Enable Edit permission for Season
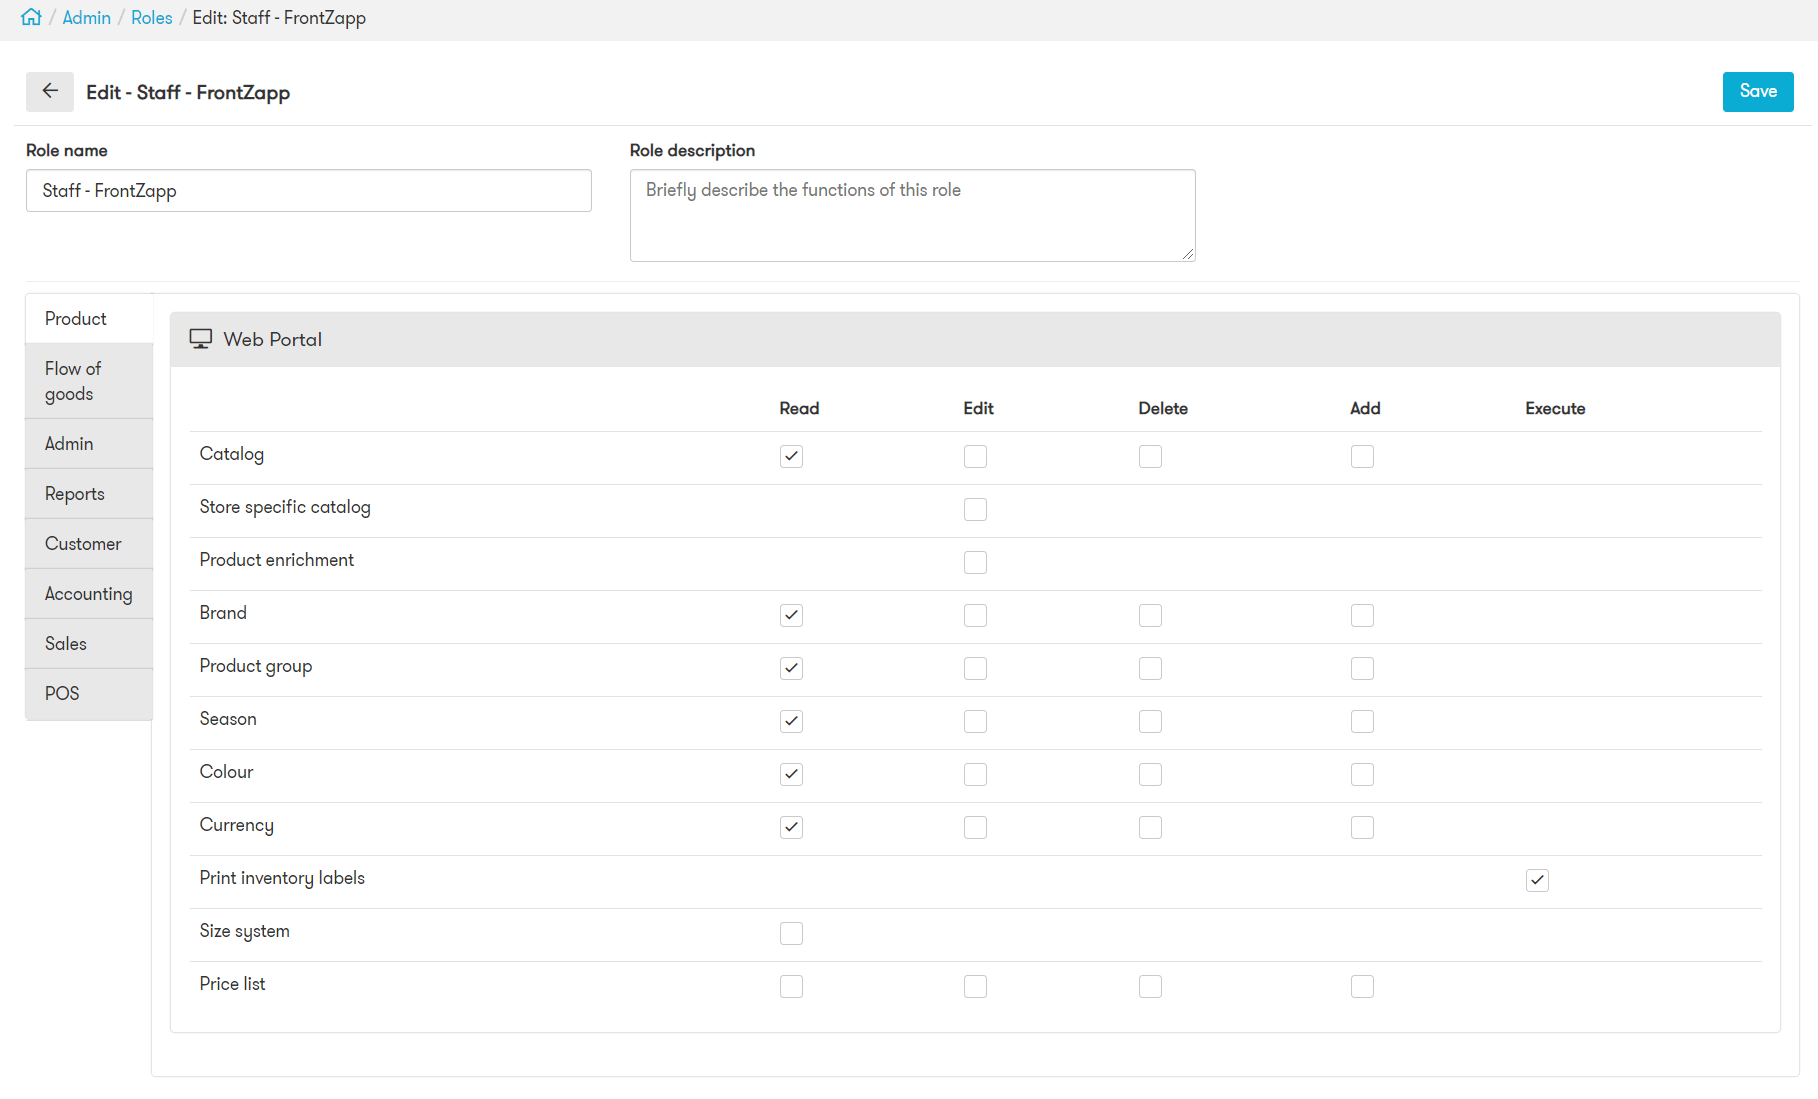The image size is (1818, 1099). (975, 721)
